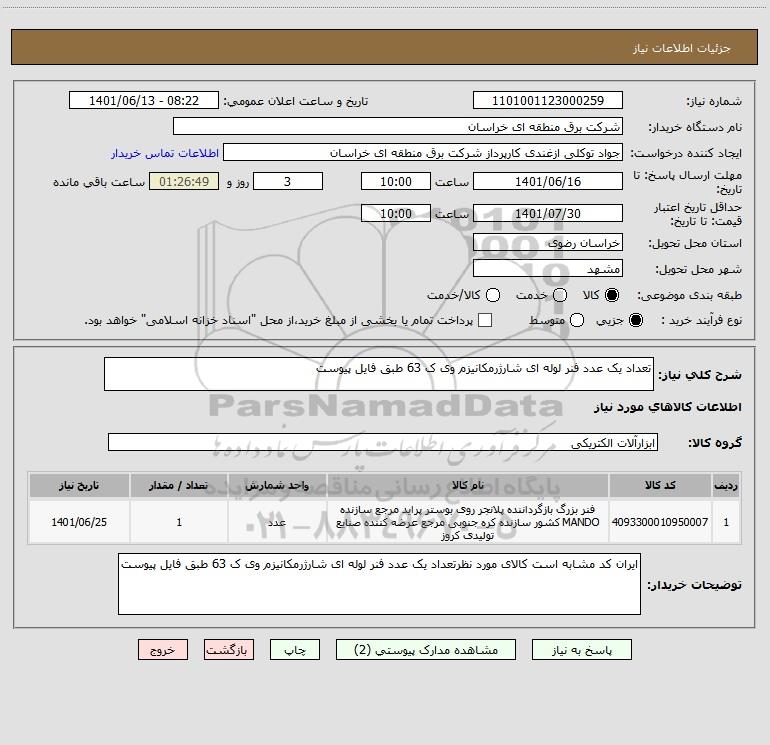Viewport: 770px width, 745px height.
Task: Select the کالا radio button
Action: (x=612, y=295)
